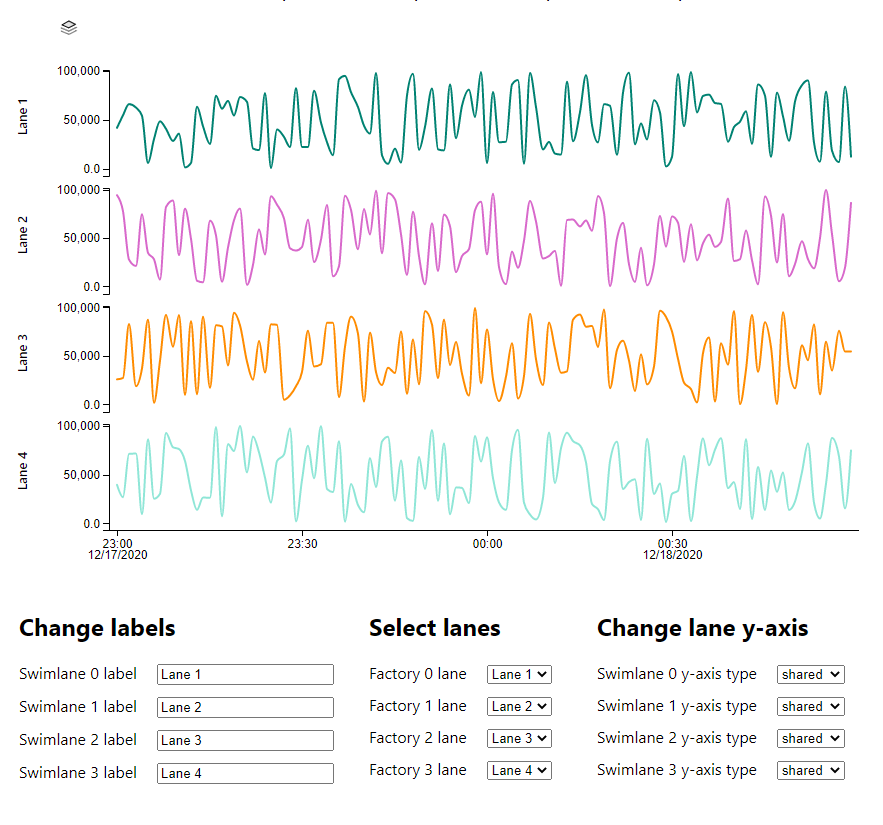
Task: Open the Factory 3 lane dropdown
Action: [518, 771]
